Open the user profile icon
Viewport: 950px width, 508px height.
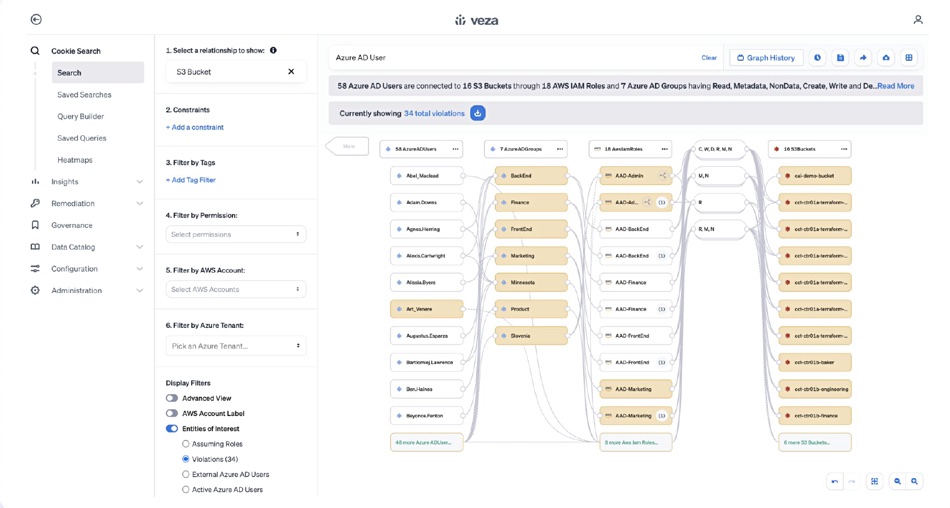[x=918, y=20]
